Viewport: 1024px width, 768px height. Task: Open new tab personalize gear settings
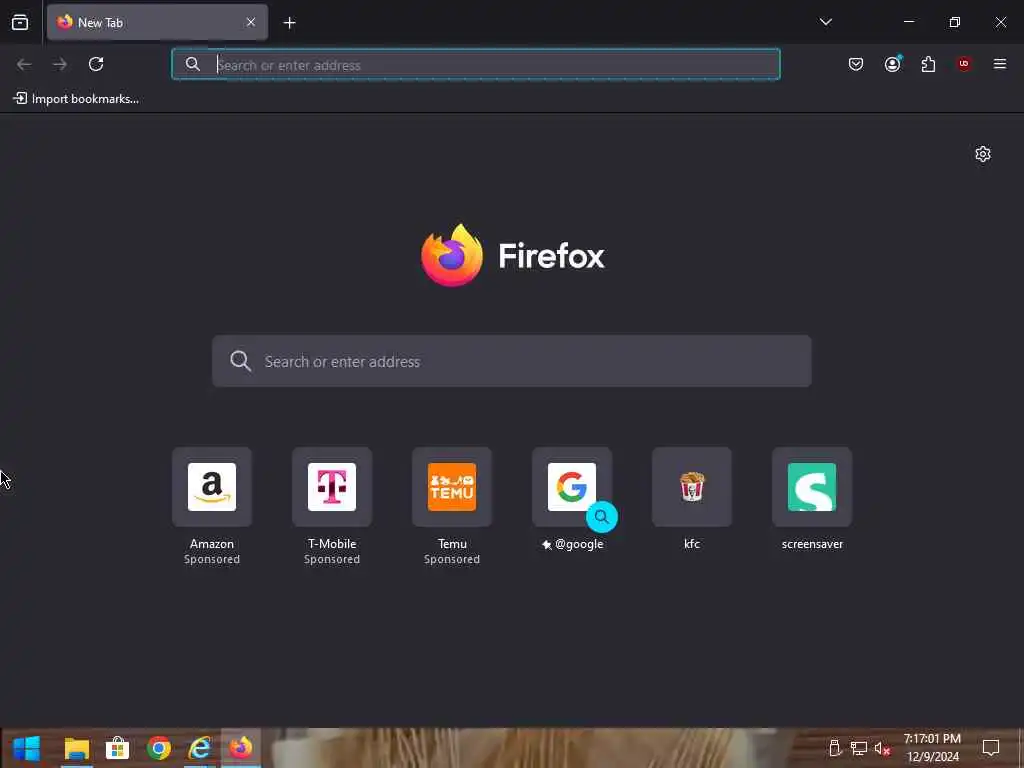point(983,154)
